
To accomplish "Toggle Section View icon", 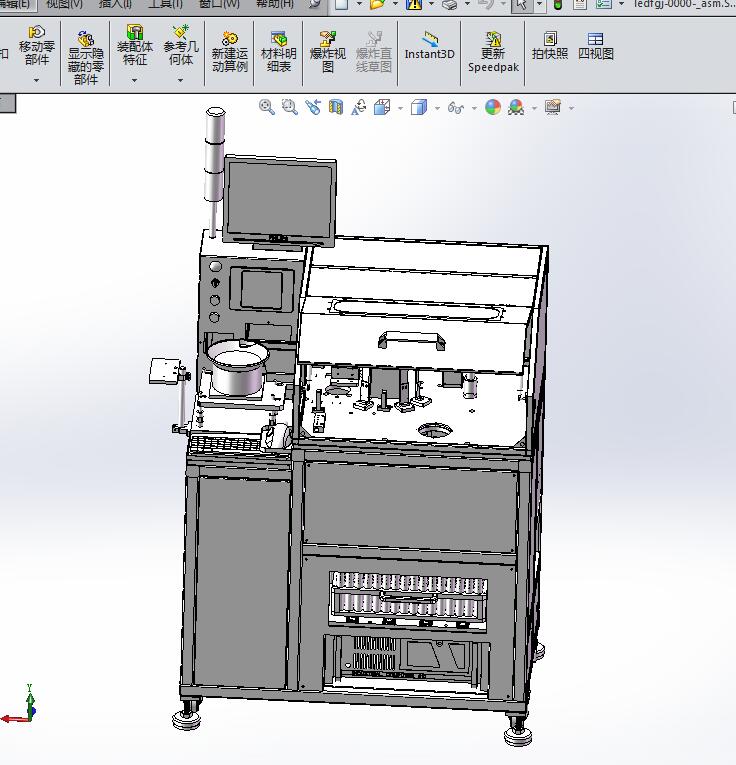I will coord(336,107).
